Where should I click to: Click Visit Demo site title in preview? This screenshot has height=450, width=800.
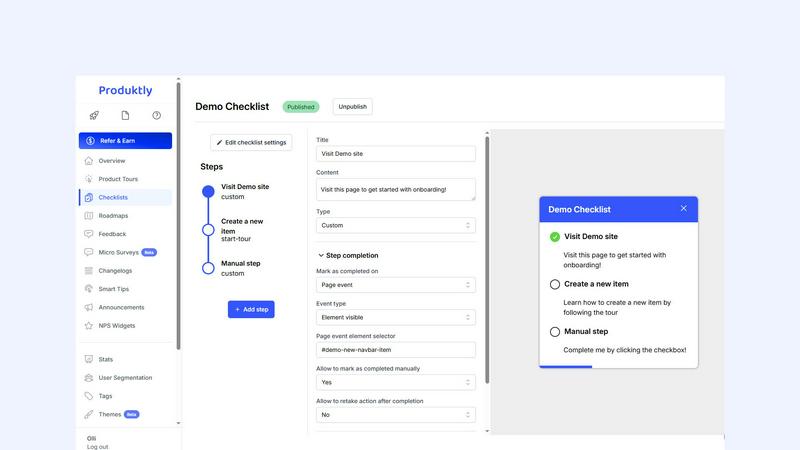point(591,237)
